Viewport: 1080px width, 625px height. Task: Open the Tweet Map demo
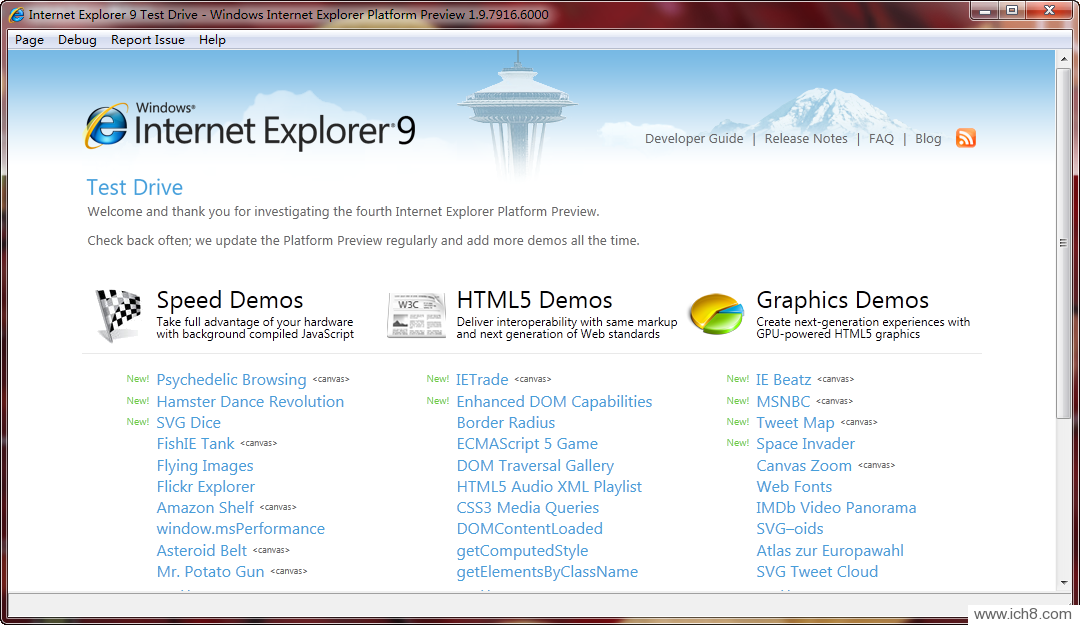pyautogui.click(x=796, y=422)
